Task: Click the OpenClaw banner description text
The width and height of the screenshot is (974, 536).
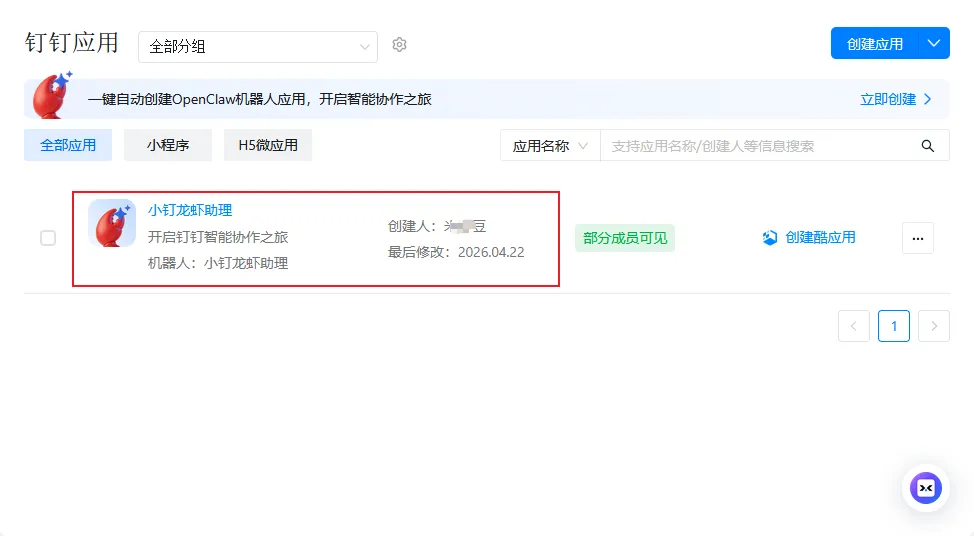Action: [x=260, y=99]
